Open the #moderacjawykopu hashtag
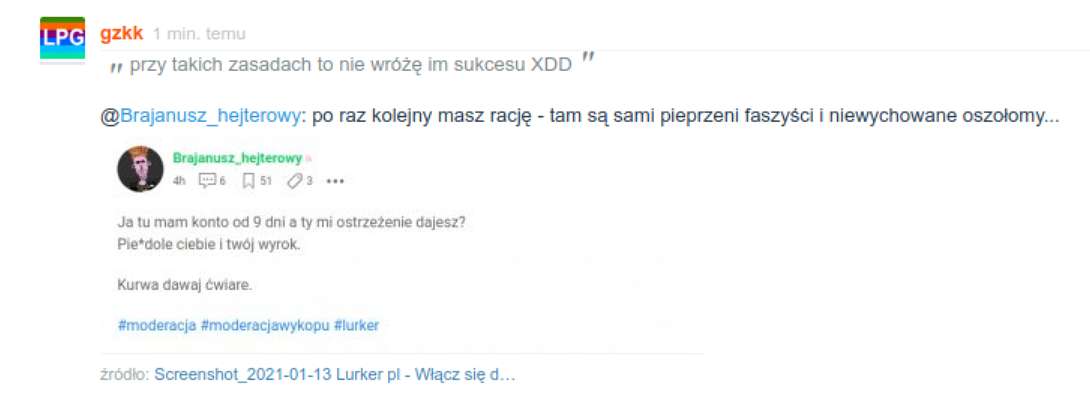Viewport: 1090px width, 404px height. [265, 325]
